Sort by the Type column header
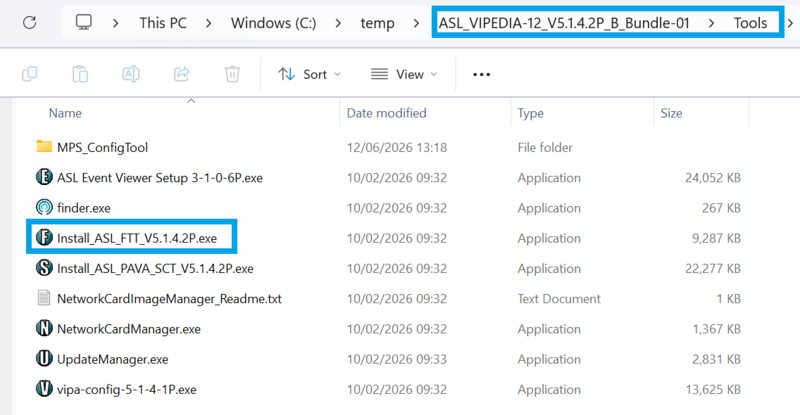Screen dimensions: 800x415 tap(531, 113)
